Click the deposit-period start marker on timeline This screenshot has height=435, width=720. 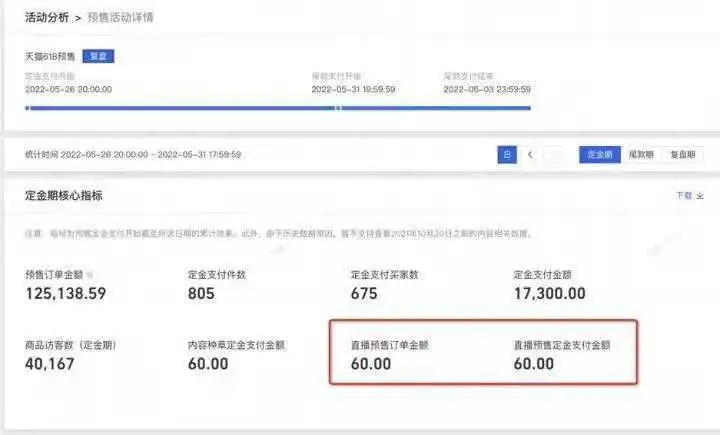pyautogui.click(x=28, y=108)
